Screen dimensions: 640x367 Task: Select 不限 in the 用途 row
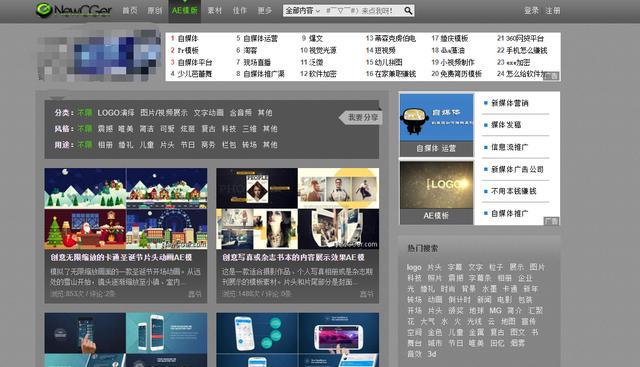tap(85, 145)
